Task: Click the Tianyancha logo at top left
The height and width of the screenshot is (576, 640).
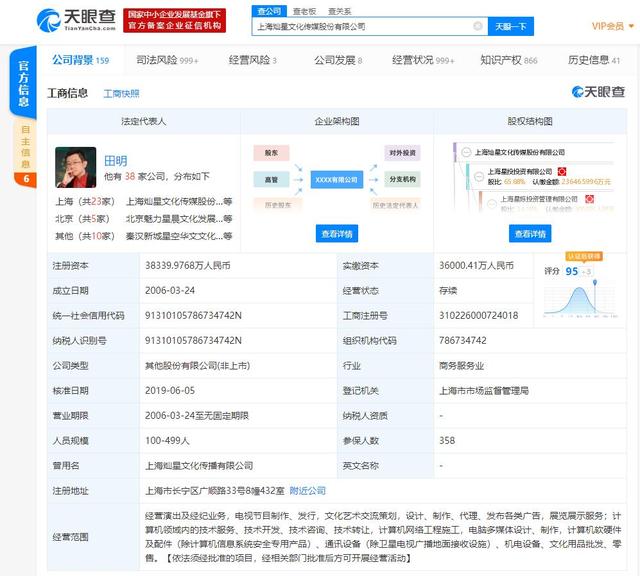Action: click(x=76, y=20)
